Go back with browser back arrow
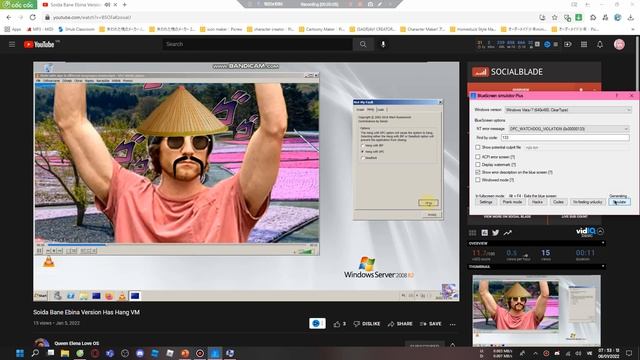 point(9,17)
